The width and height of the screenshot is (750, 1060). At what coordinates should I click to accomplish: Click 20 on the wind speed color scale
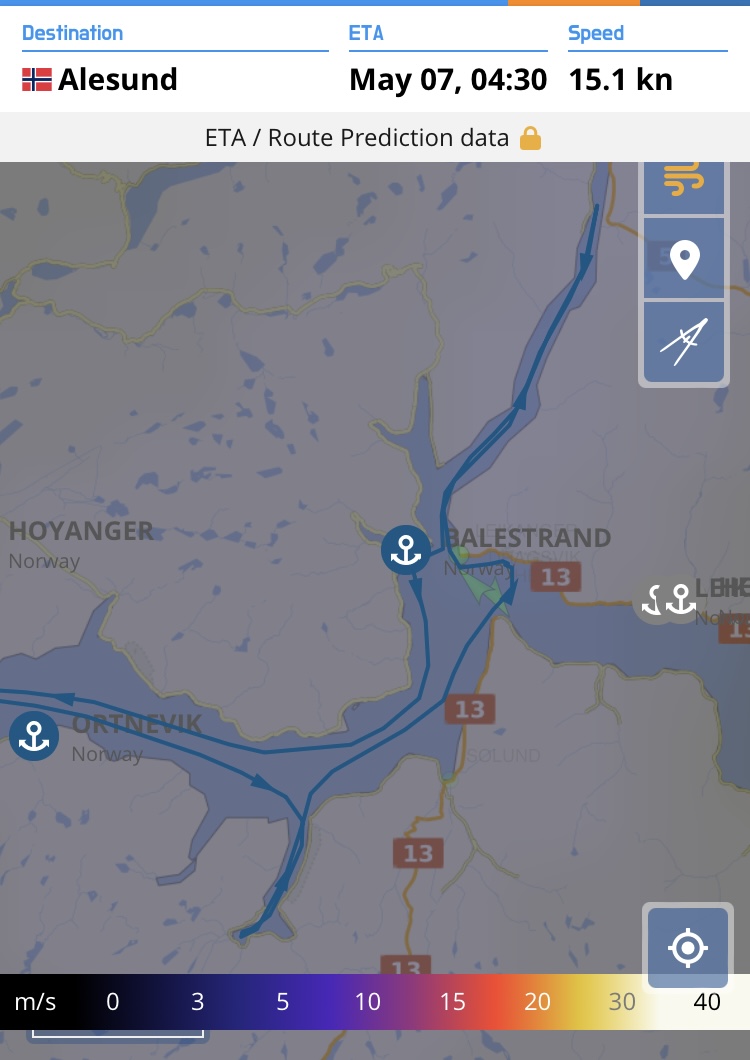537,1001
